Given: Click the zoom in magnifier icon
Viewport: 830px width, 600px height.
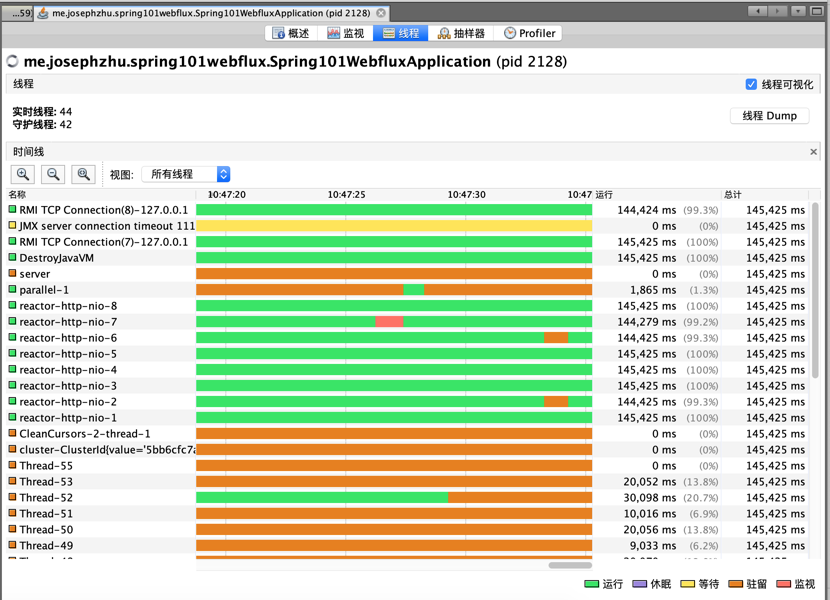Looking at the screenshot, I should (x=23, y=174).
